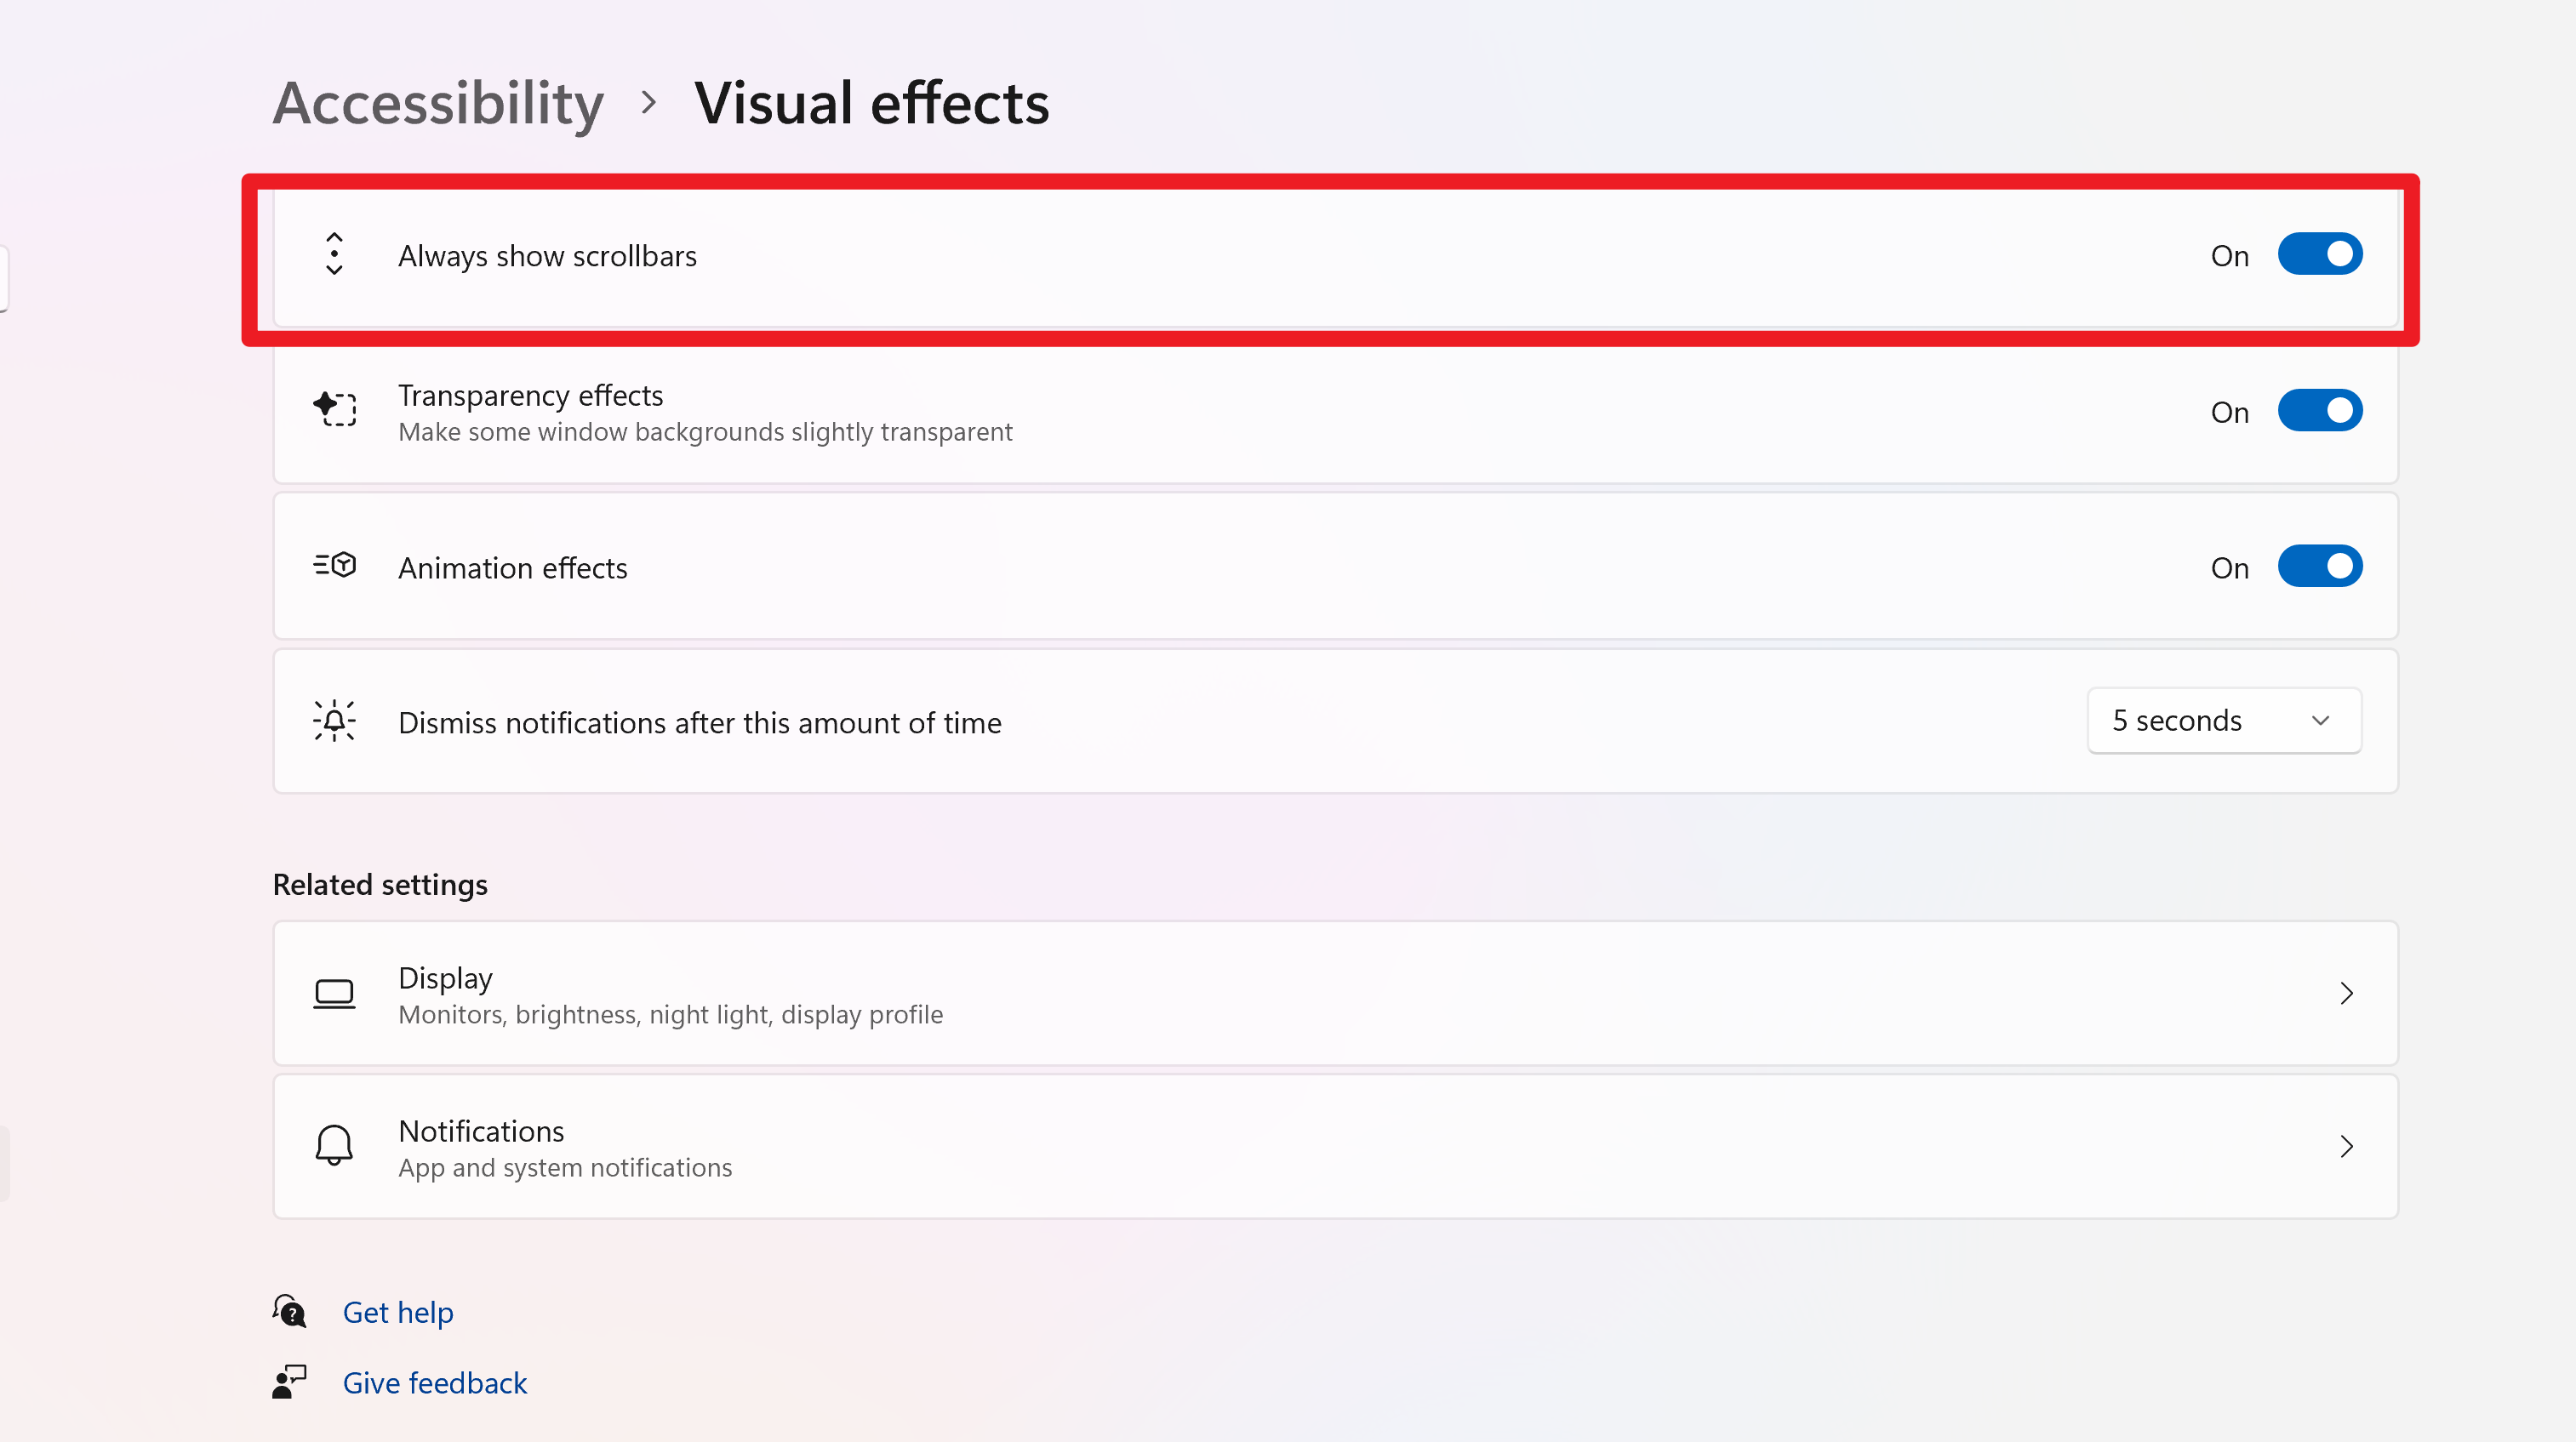Open Display related settings chevron
The image size is (2576, 1442).
click(2346, 993)
